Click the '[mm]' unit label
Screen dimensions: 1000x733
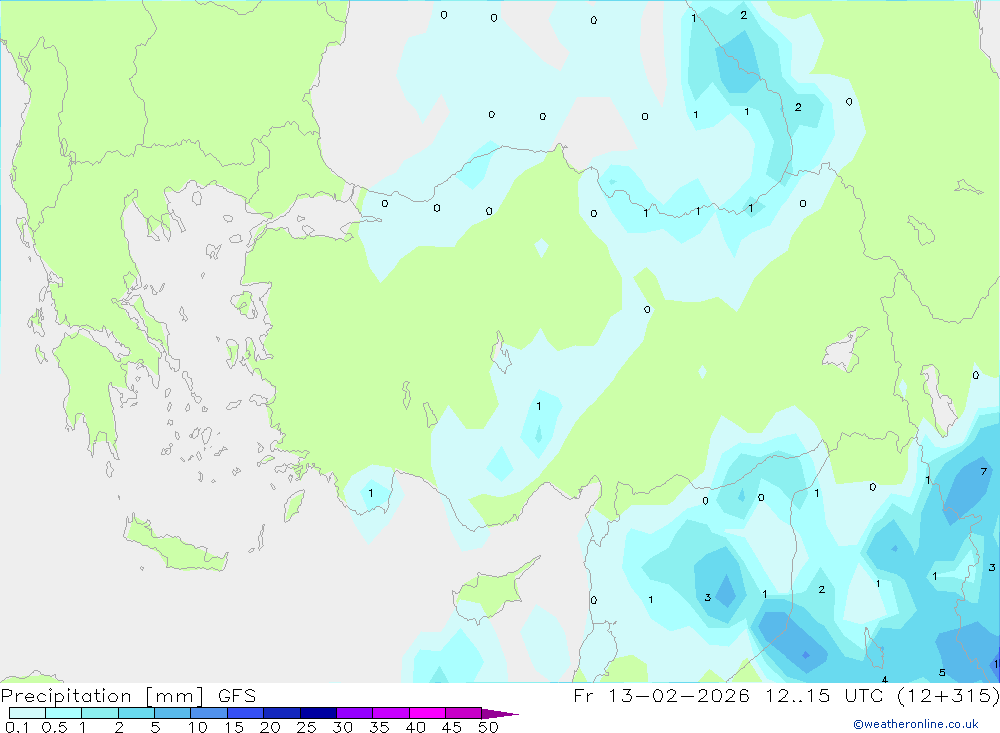(x=175, y=695)
